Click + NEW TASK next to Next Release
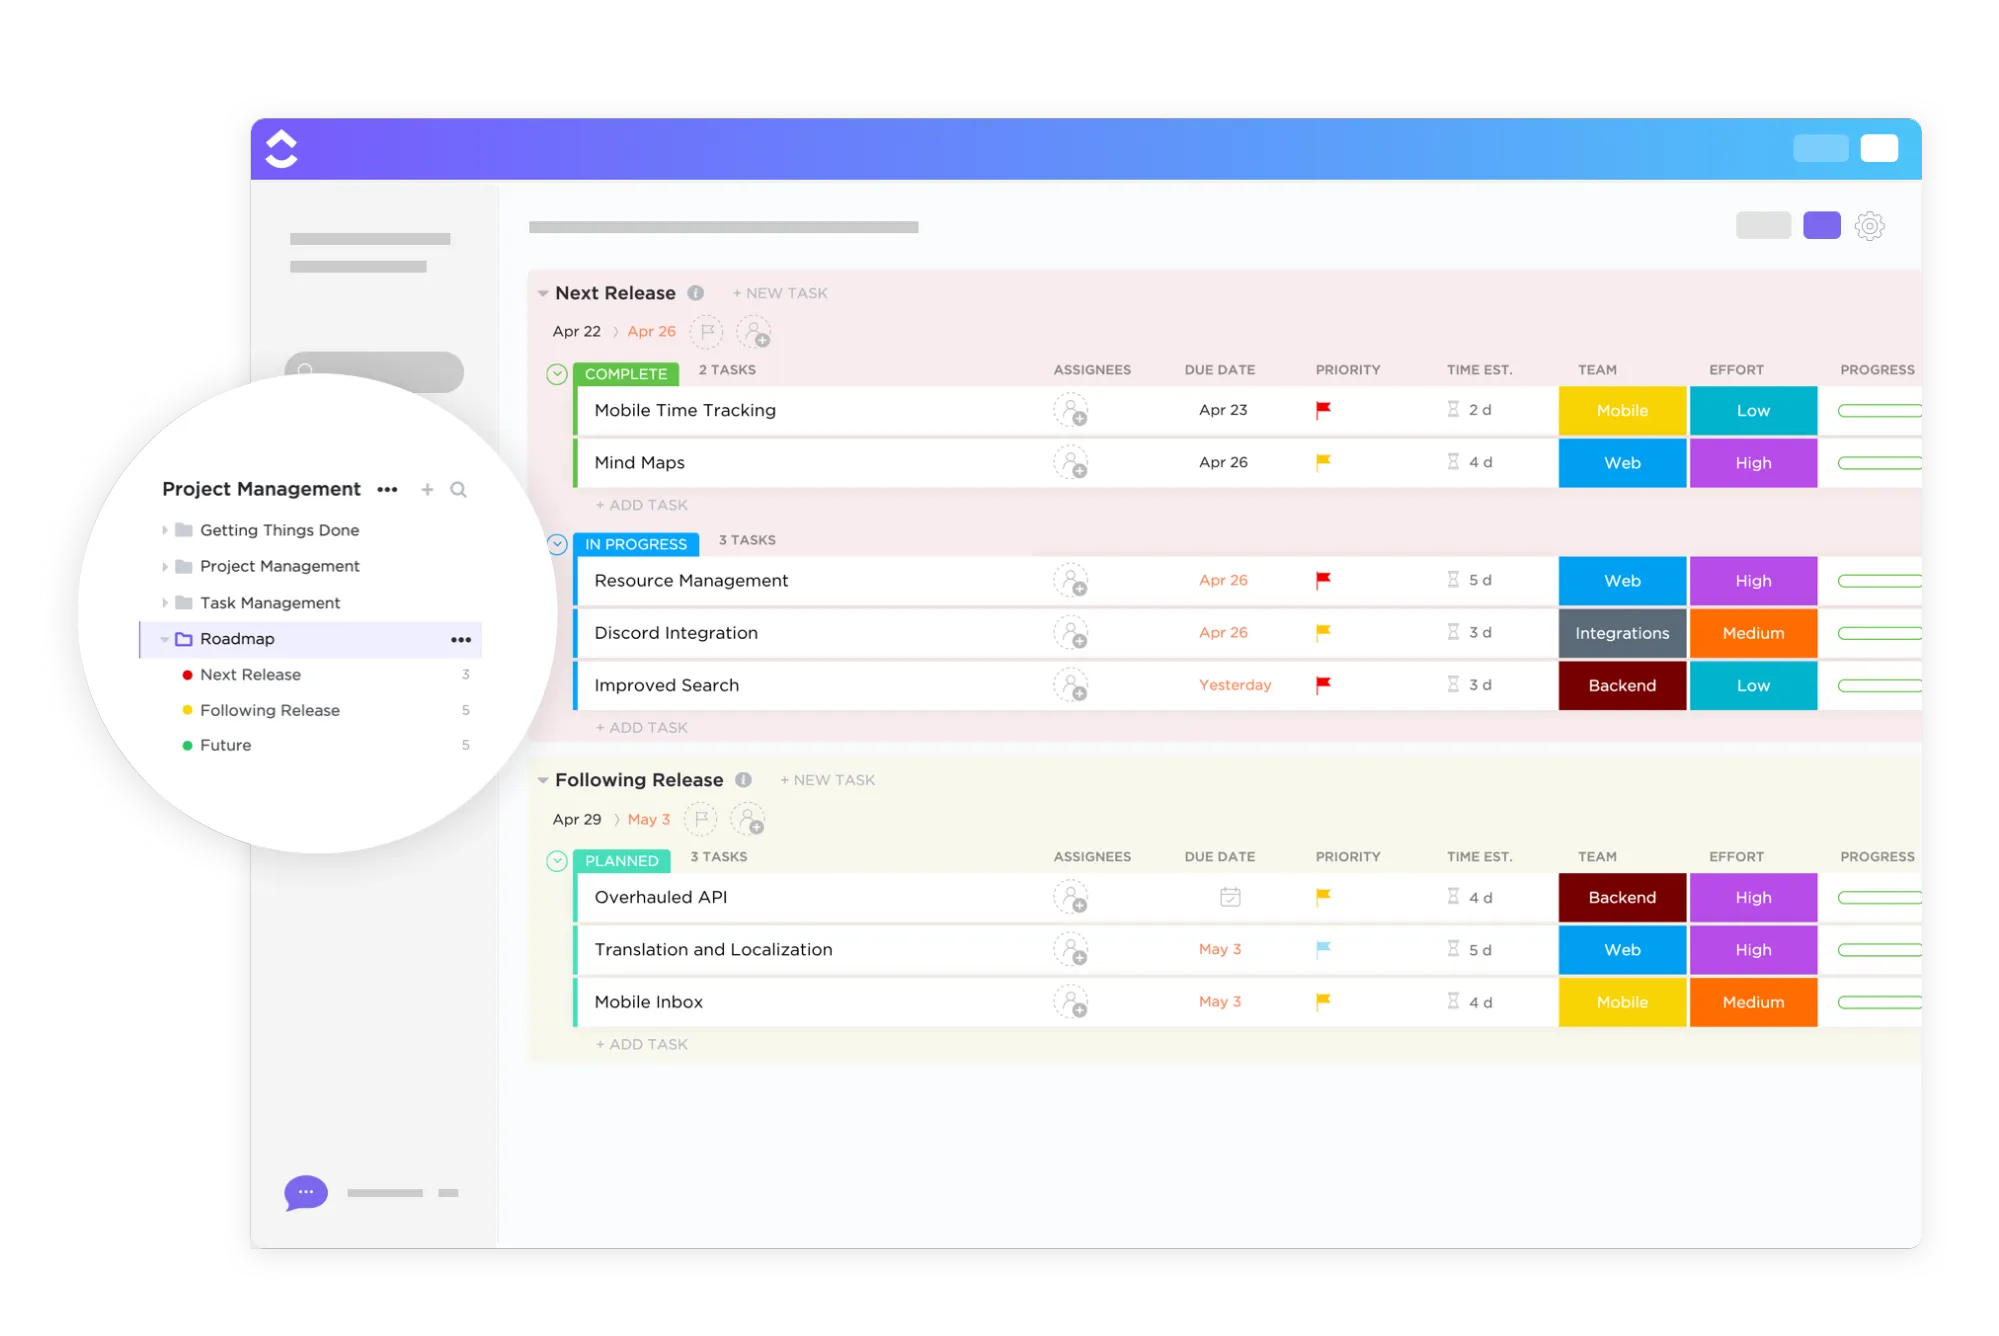The height and width of the screenshot is (1336, 1999). [x=780, y=293]
